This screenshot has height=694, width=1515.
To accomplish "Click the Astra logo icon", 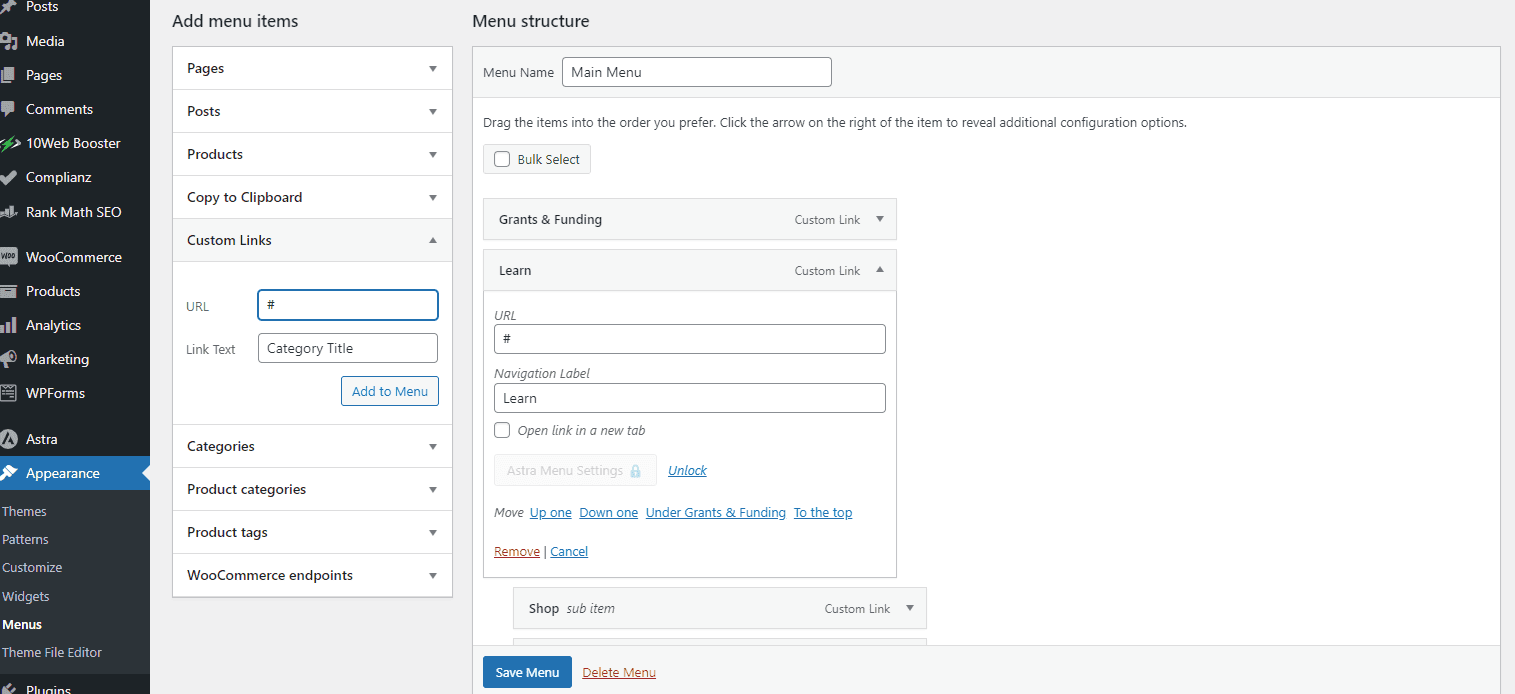I will (x=8, y=439).
